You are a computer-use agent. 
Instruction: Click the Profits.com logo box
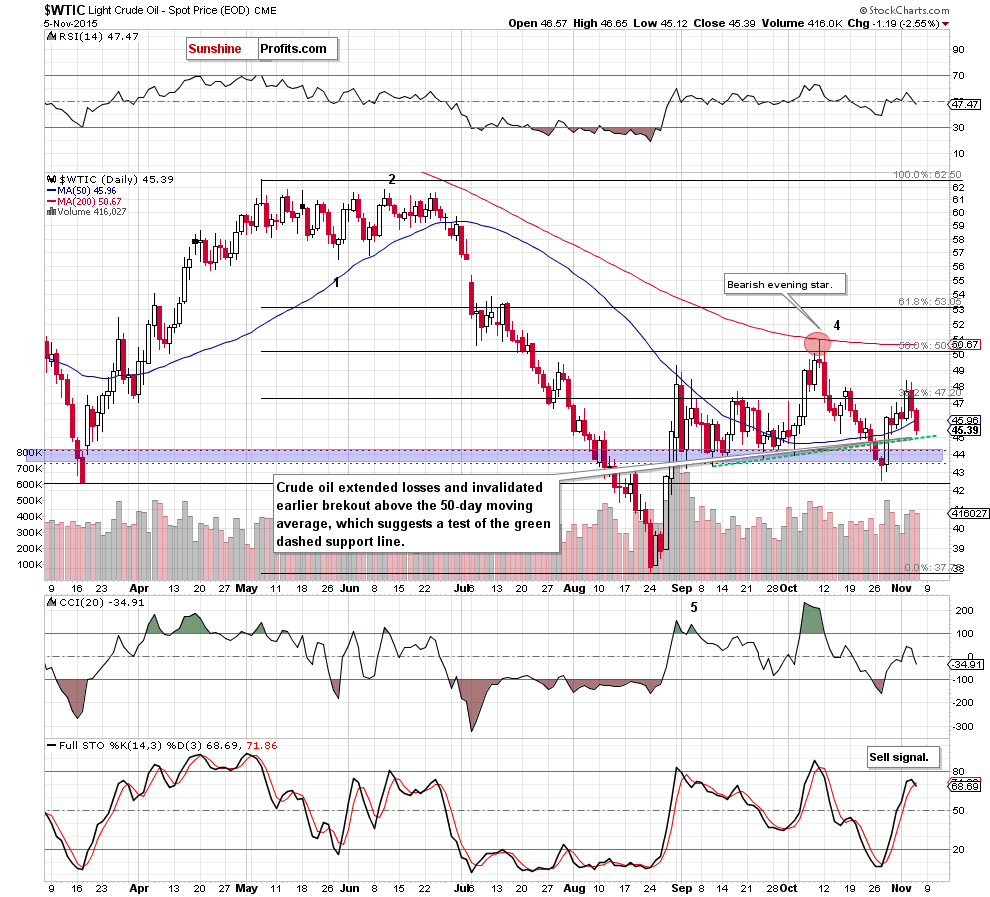pyautogui.click(x=297, y=49)
